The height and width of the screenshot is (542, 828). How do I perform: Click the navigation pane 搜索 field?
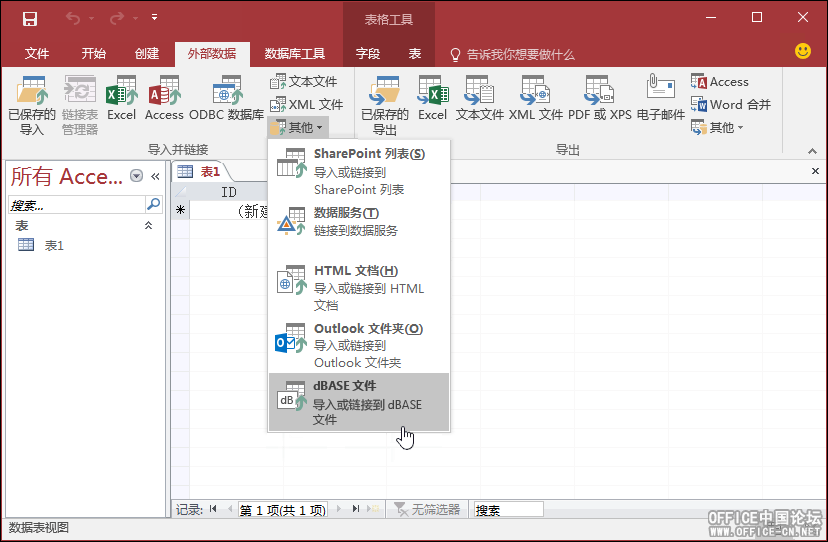(x=77, y=205)
